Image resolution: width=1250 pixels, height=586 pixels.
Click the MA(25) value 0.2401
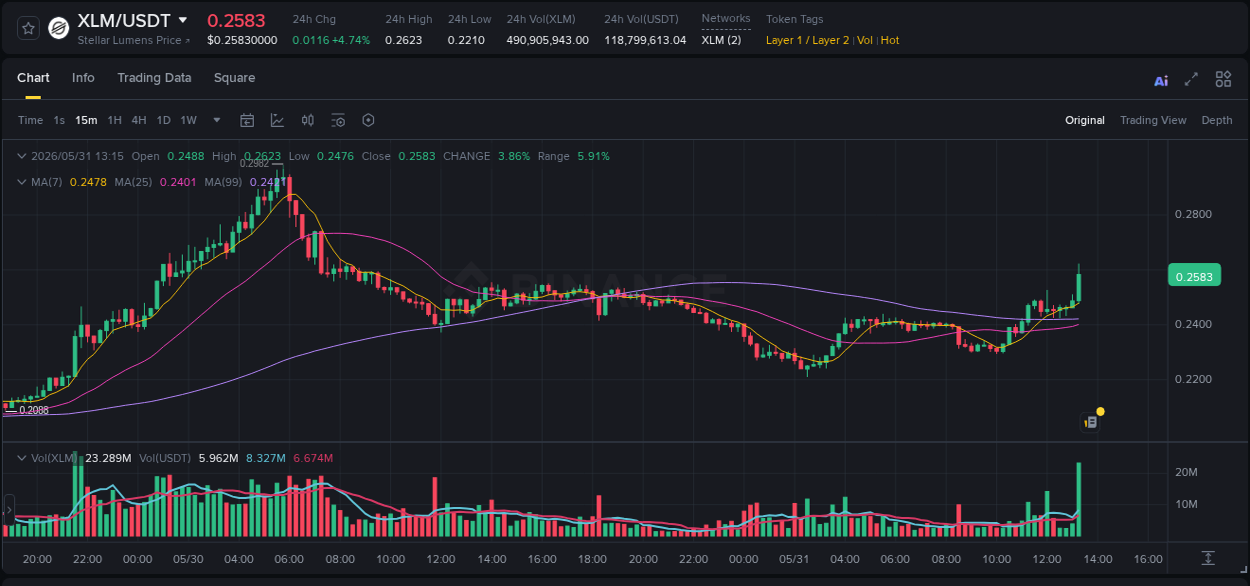click(177, 182)
